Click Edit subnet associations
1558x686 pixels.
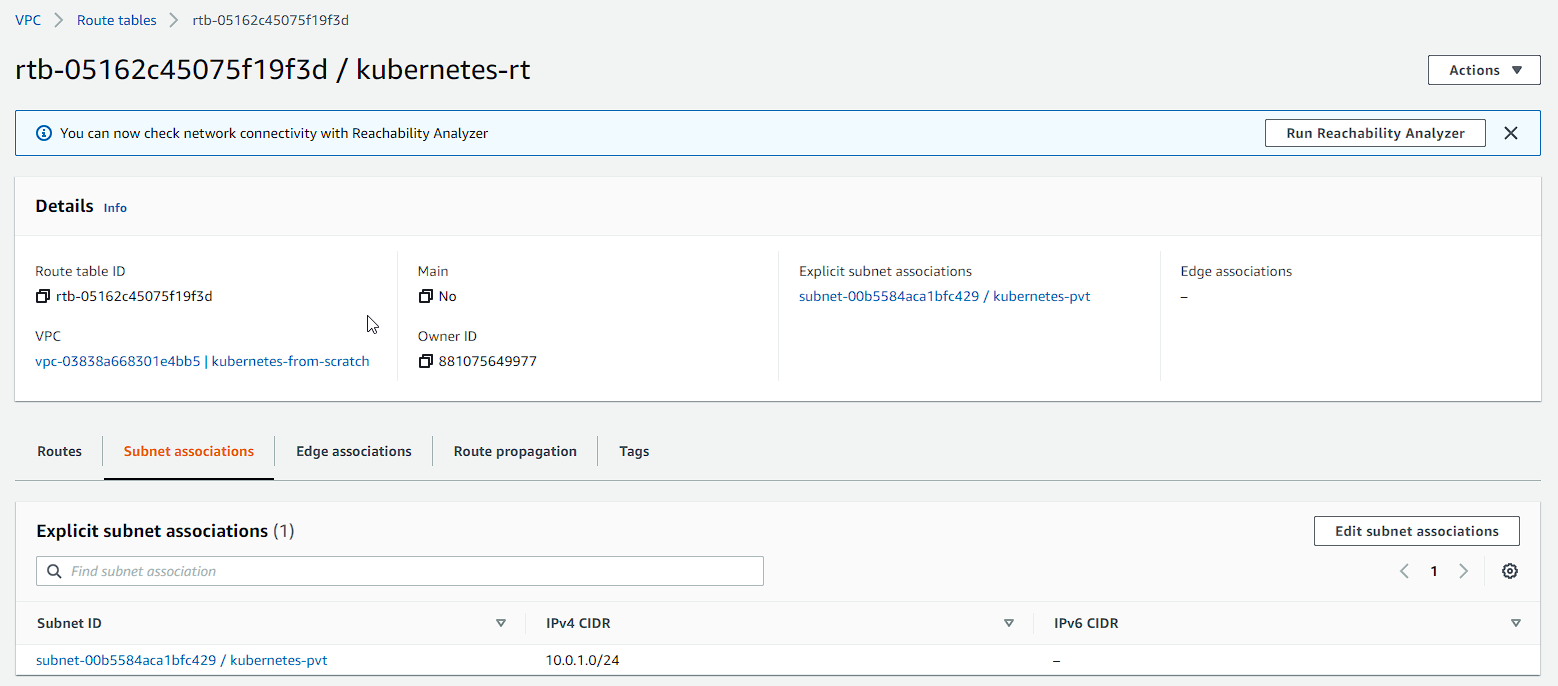[x=1416, y=531]
